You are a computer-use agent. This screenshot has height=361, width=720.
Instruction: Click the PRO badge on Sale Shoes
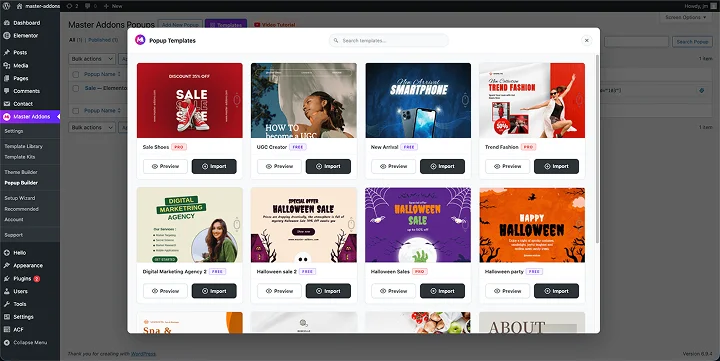(179, 147)
